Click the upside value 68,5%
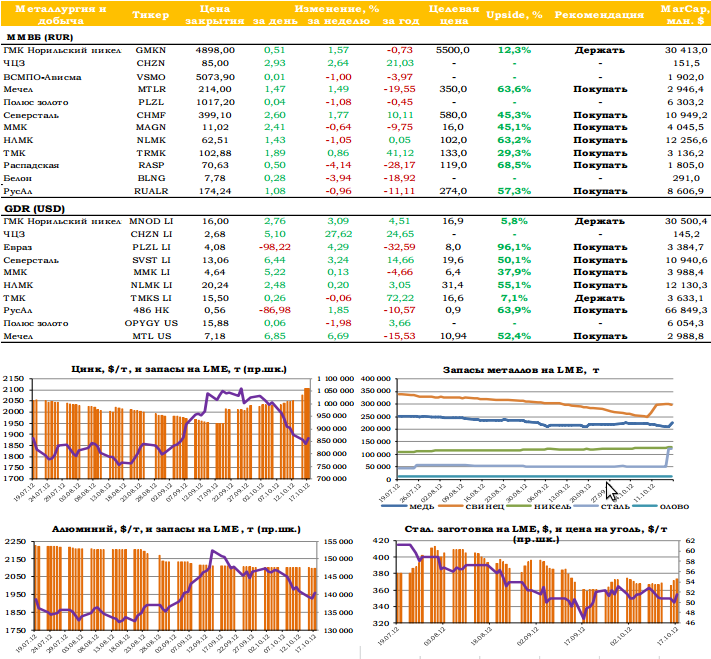This screenshot has width=711, height=659. coord(514,166)
